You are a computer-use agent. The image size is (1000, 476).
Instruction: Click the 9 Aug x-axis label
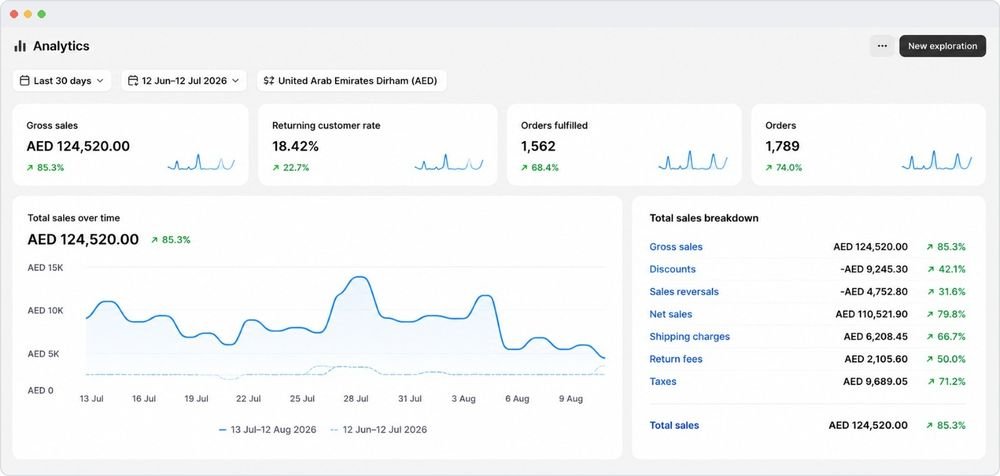[x=571, y=399]
